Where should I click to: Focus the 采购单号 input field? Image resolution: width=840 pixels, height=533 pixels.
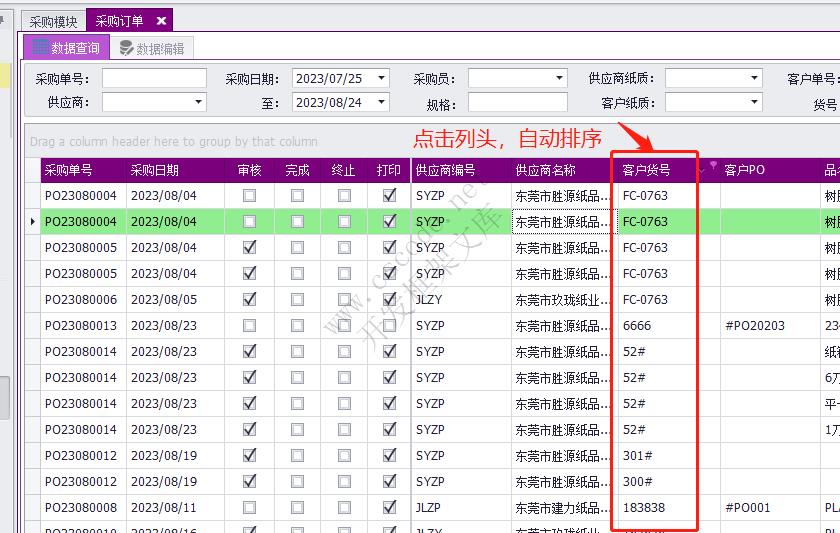[x=154, y=78]
